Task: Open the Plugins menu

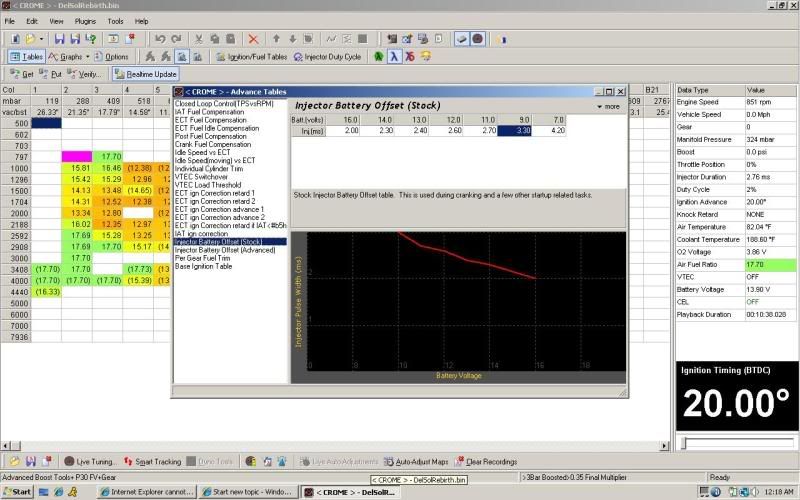Action: (x=85, y=21)
